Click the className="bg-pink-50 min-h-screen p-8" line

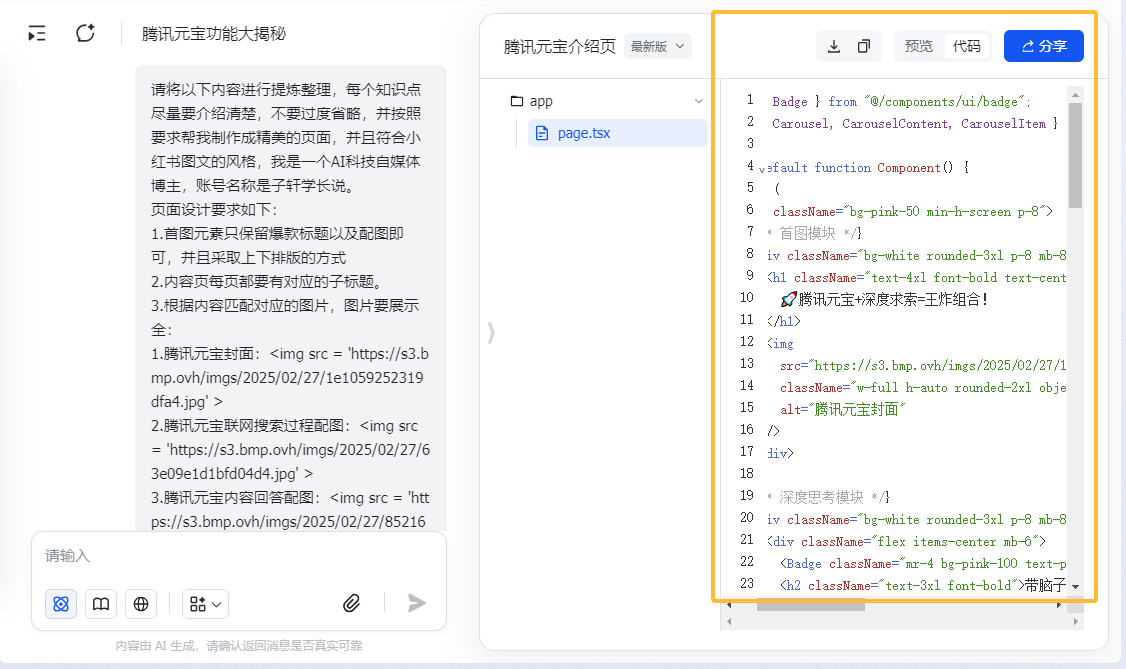point(912,212)
